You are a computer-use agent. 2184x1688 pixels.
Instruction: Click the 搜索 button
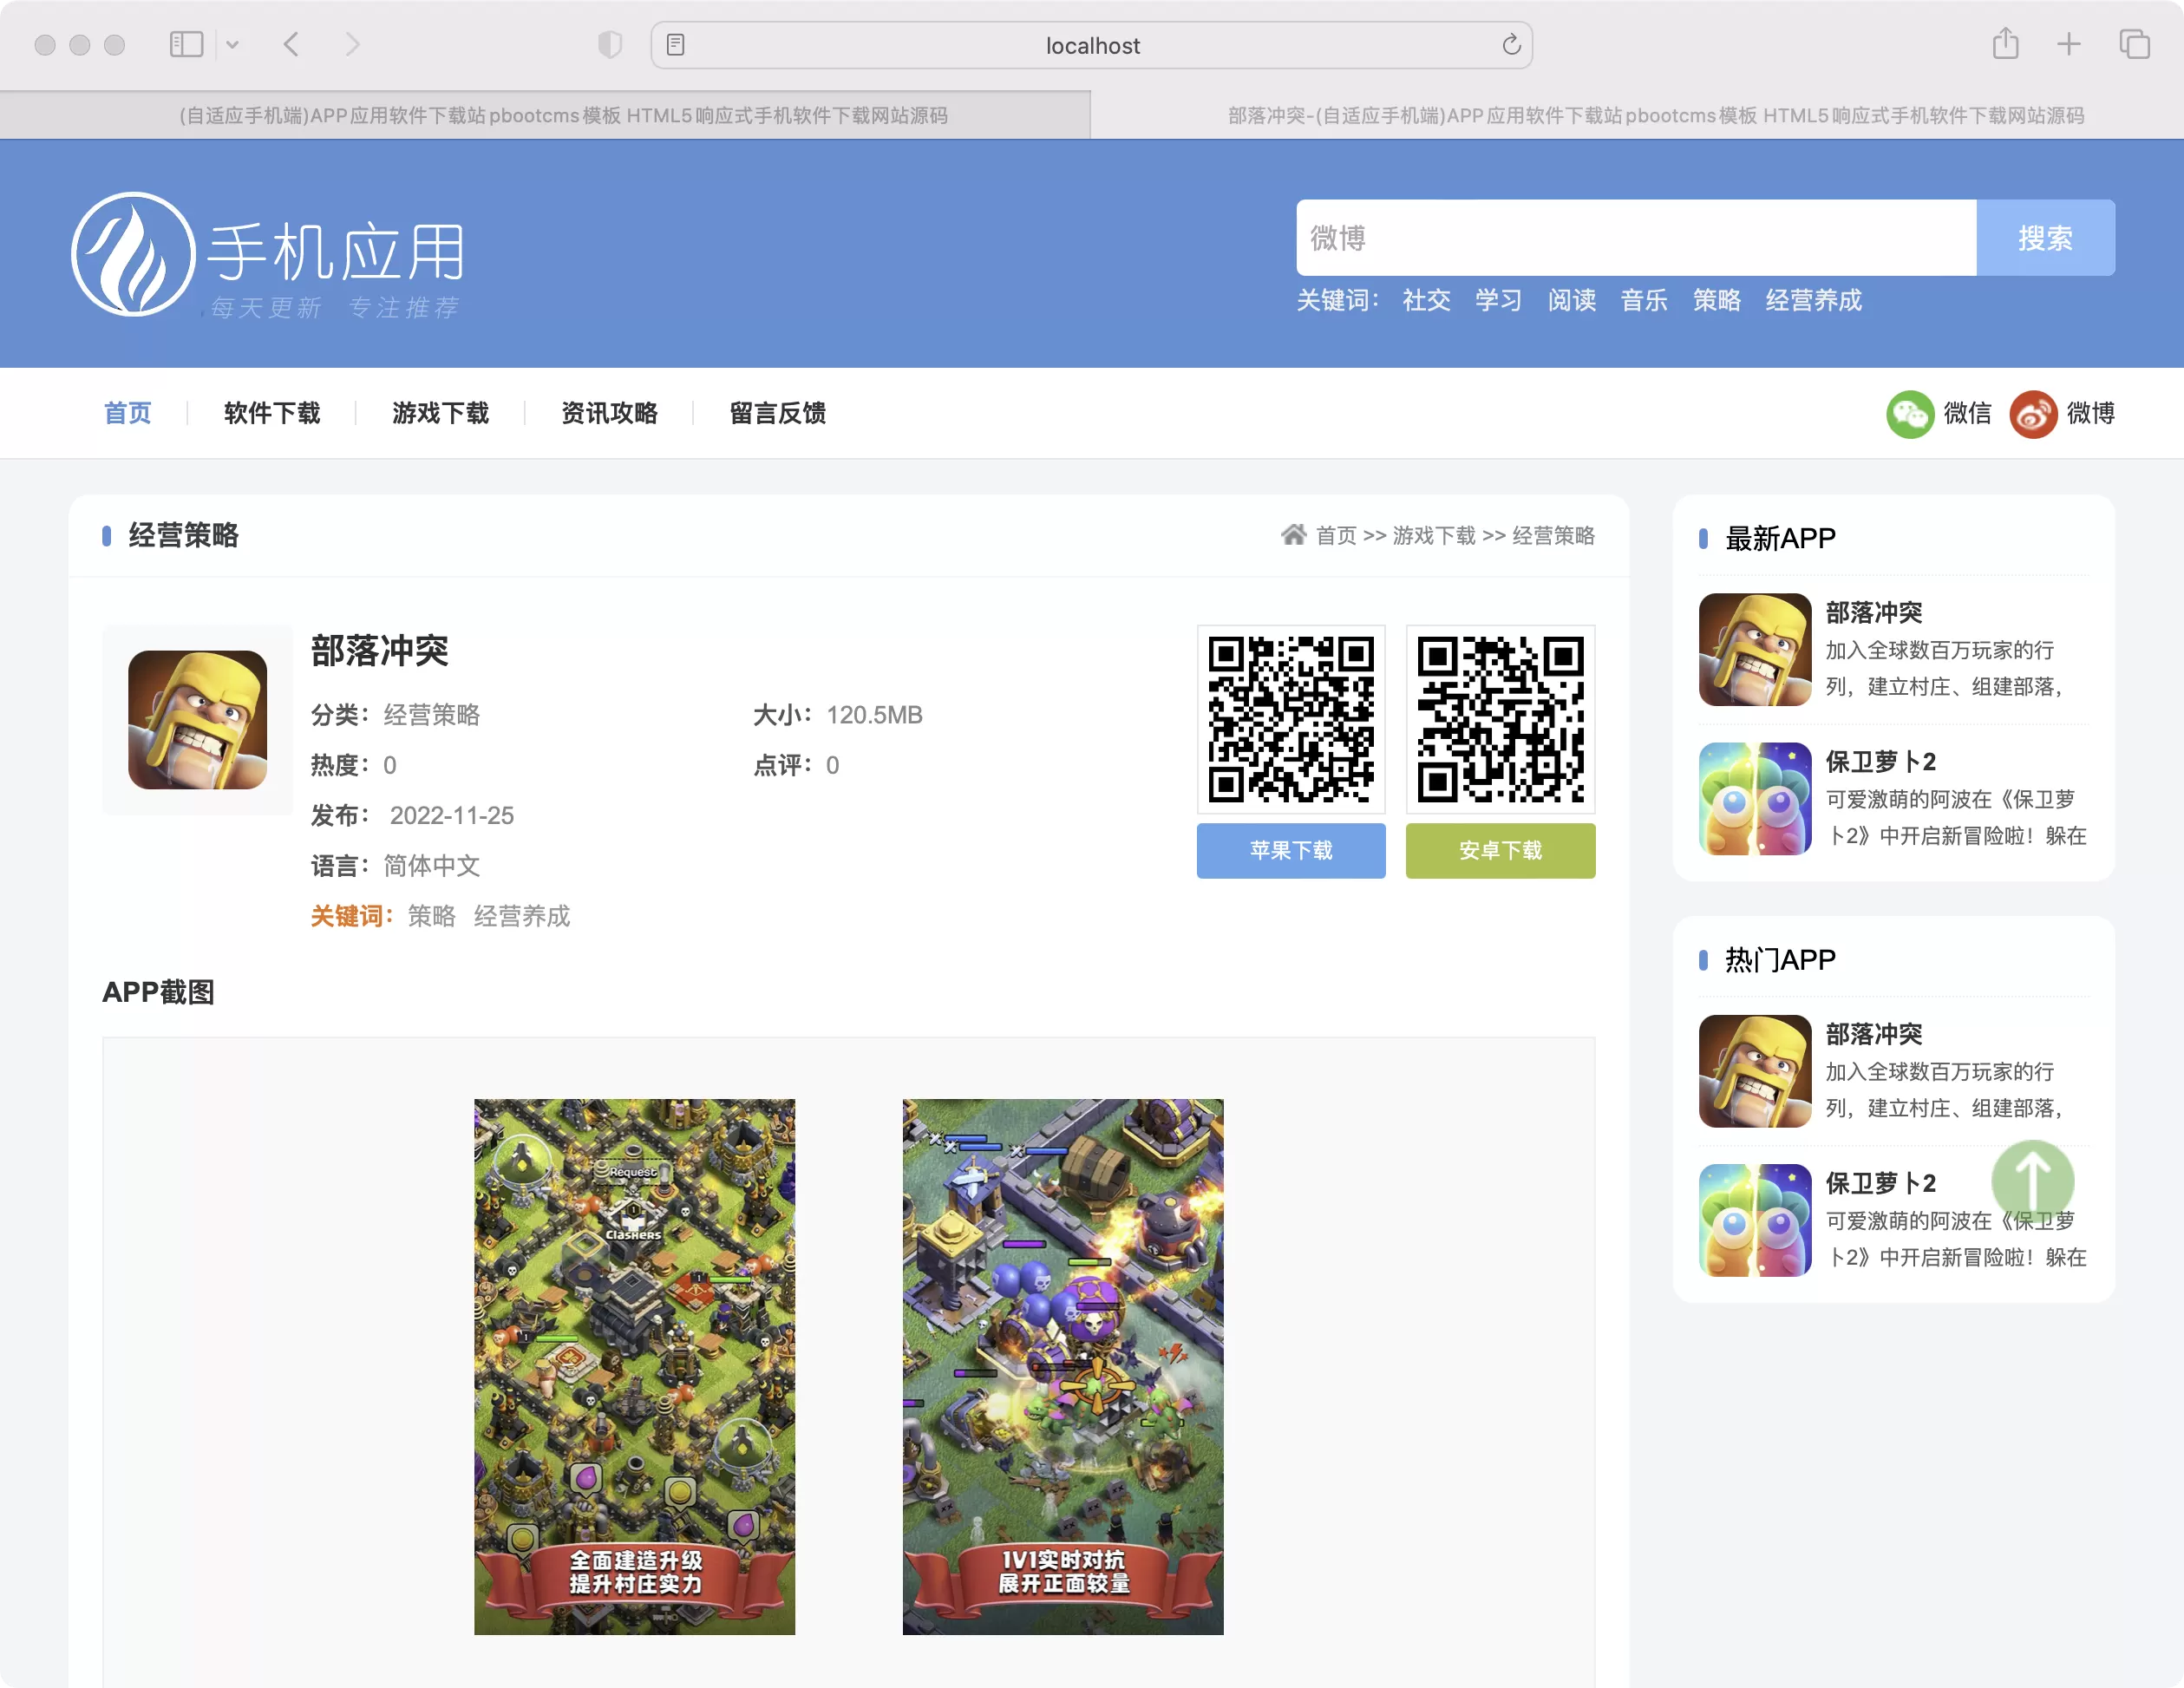(x=2045, y=238)
